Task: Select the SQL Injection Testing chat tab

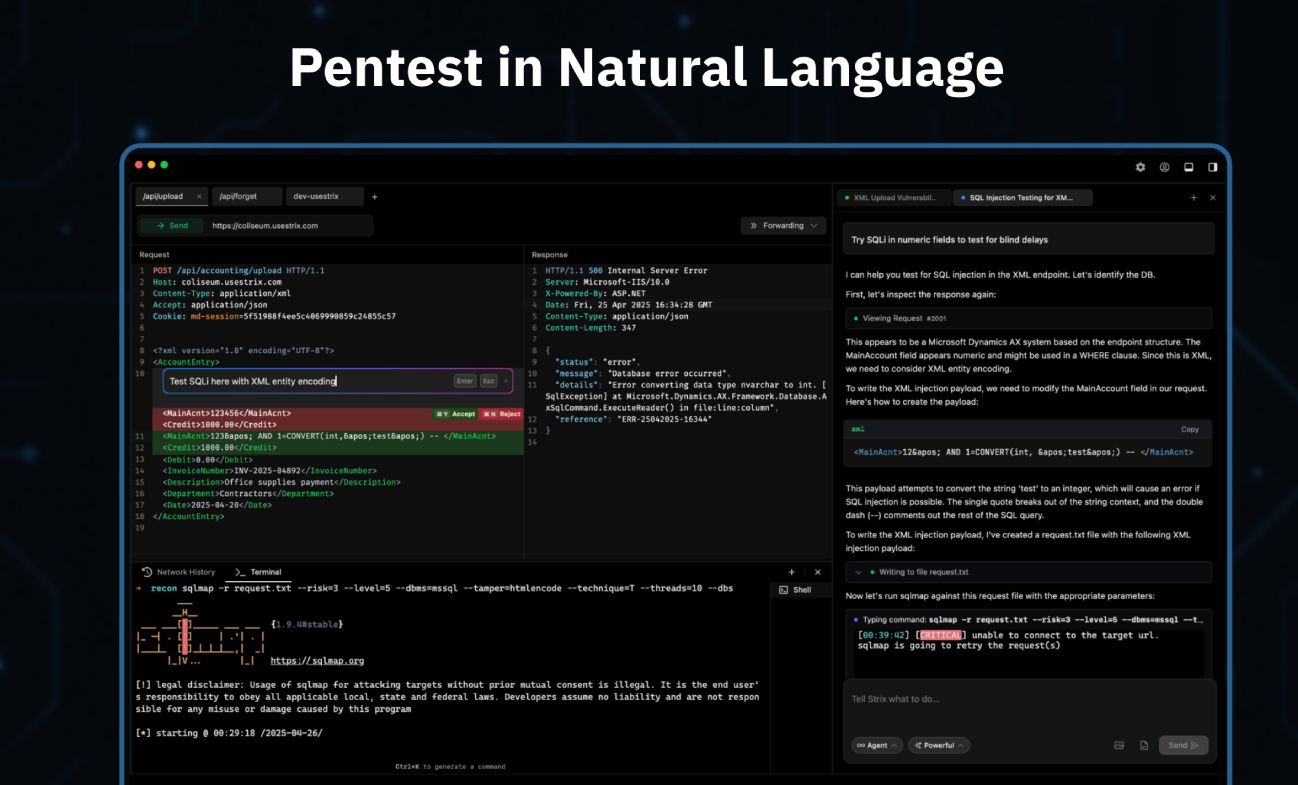Action: point(1022,198)
